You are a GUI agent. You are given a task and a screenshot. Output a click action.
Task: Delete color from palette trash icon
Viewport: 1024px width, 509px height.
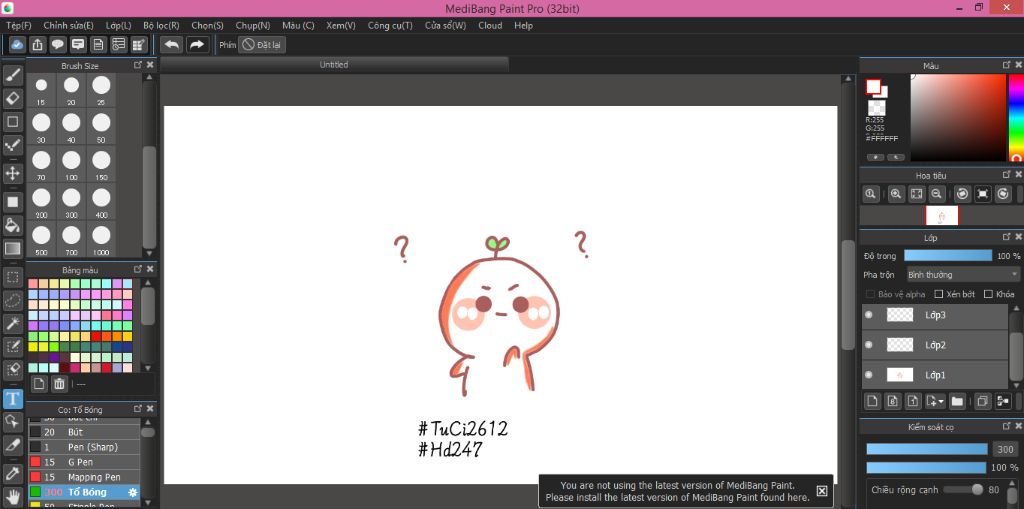pos(59,384)
